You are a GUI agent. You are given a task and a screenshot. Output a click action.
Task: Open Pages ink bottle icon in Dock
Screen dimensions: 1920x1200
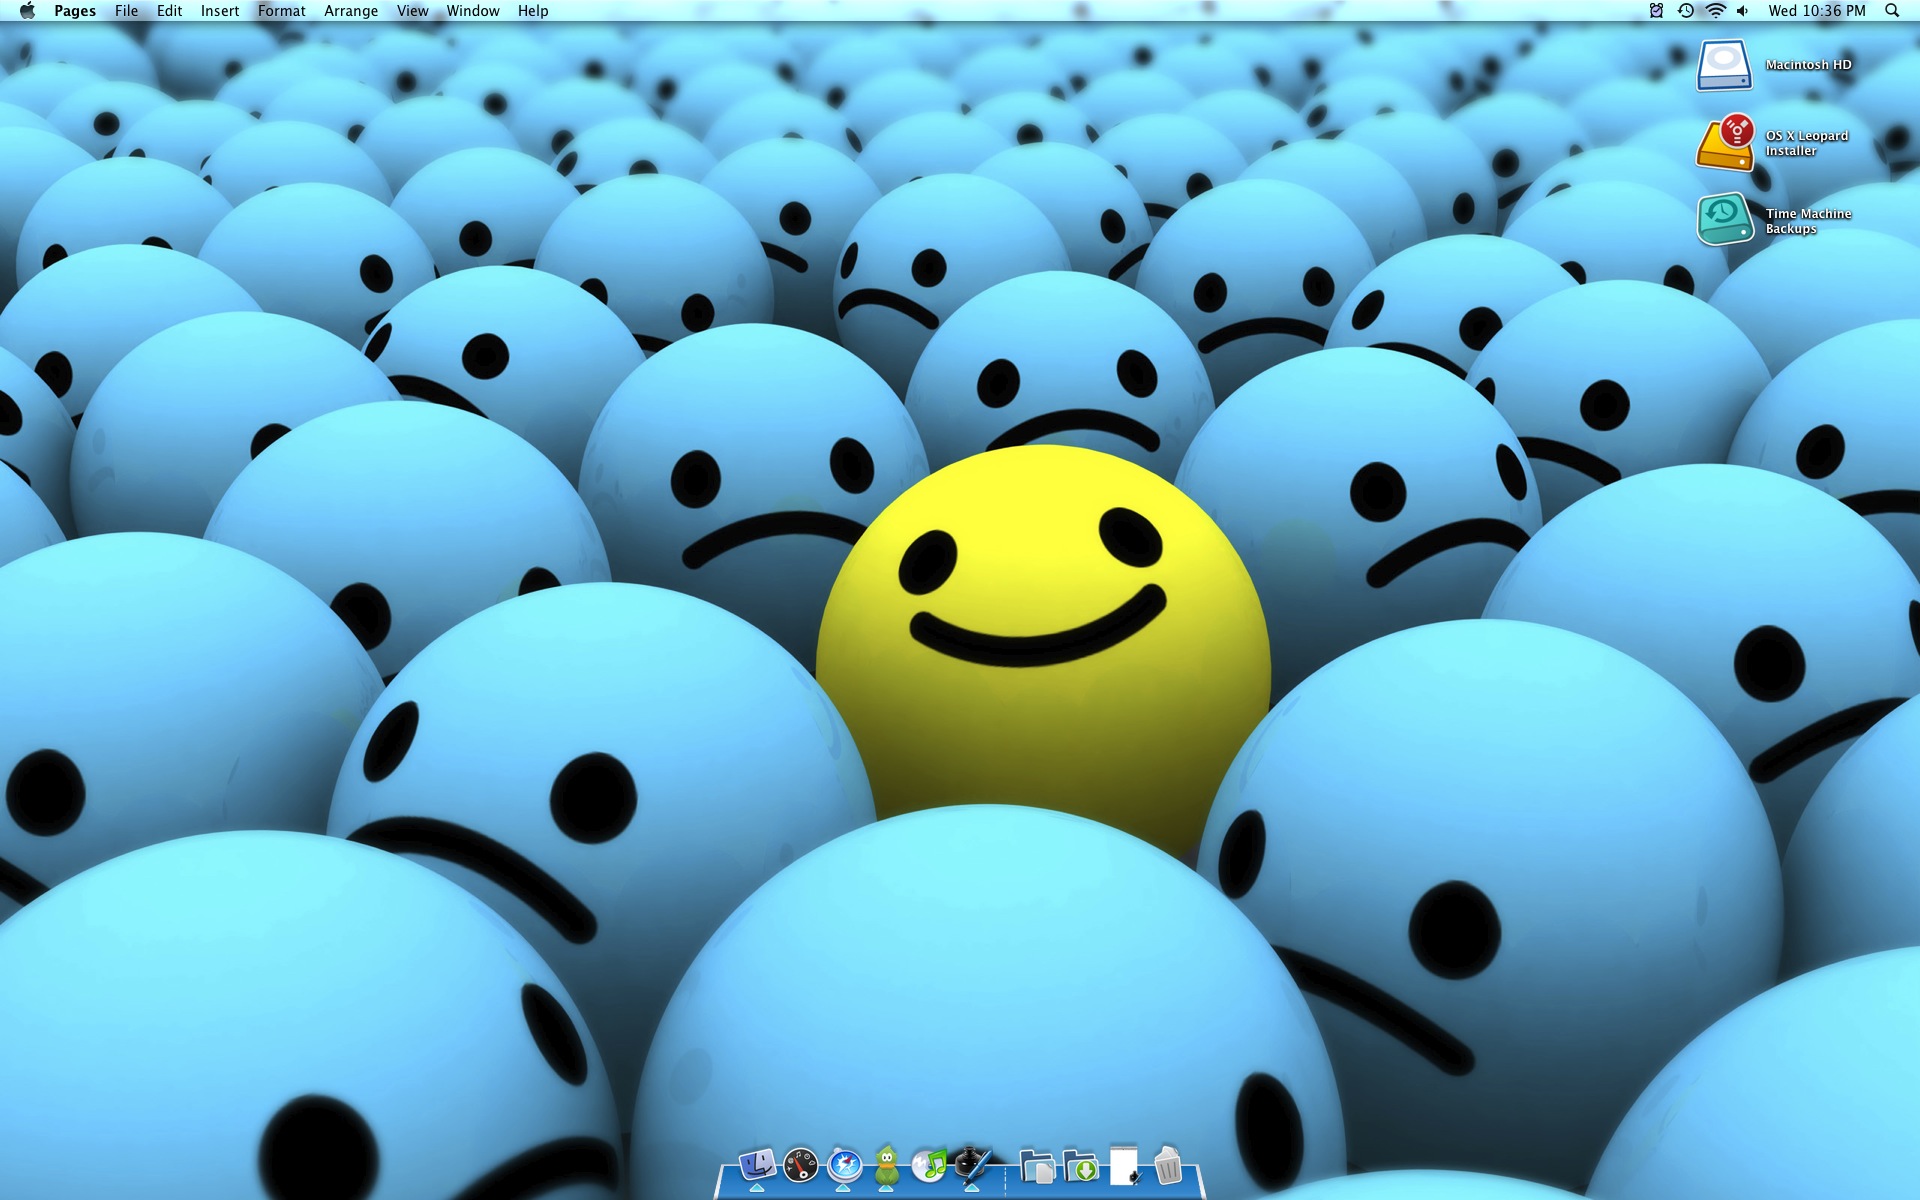coord(972,1165)
